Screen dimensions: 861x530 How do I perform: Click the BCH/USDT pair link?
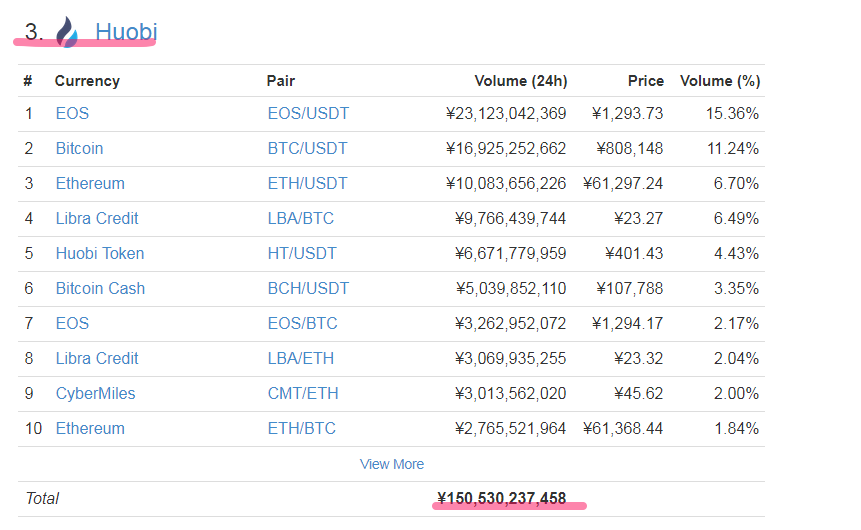[308, 289]
